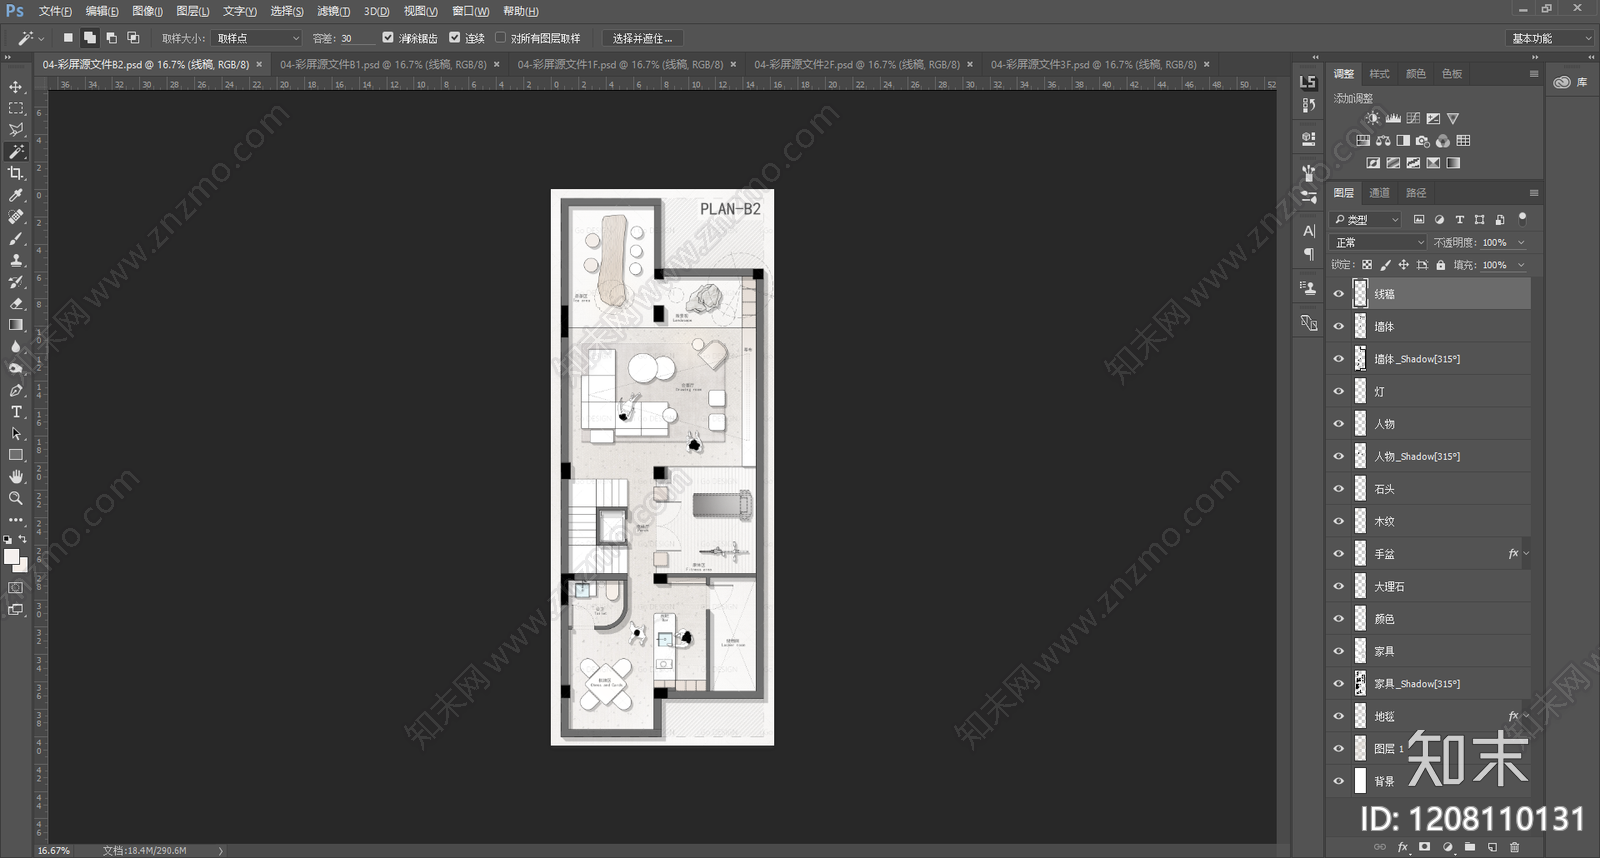Select the Eyedropper tool
The width and height of the screenshot is (1600, 858).
coord(16,195)
